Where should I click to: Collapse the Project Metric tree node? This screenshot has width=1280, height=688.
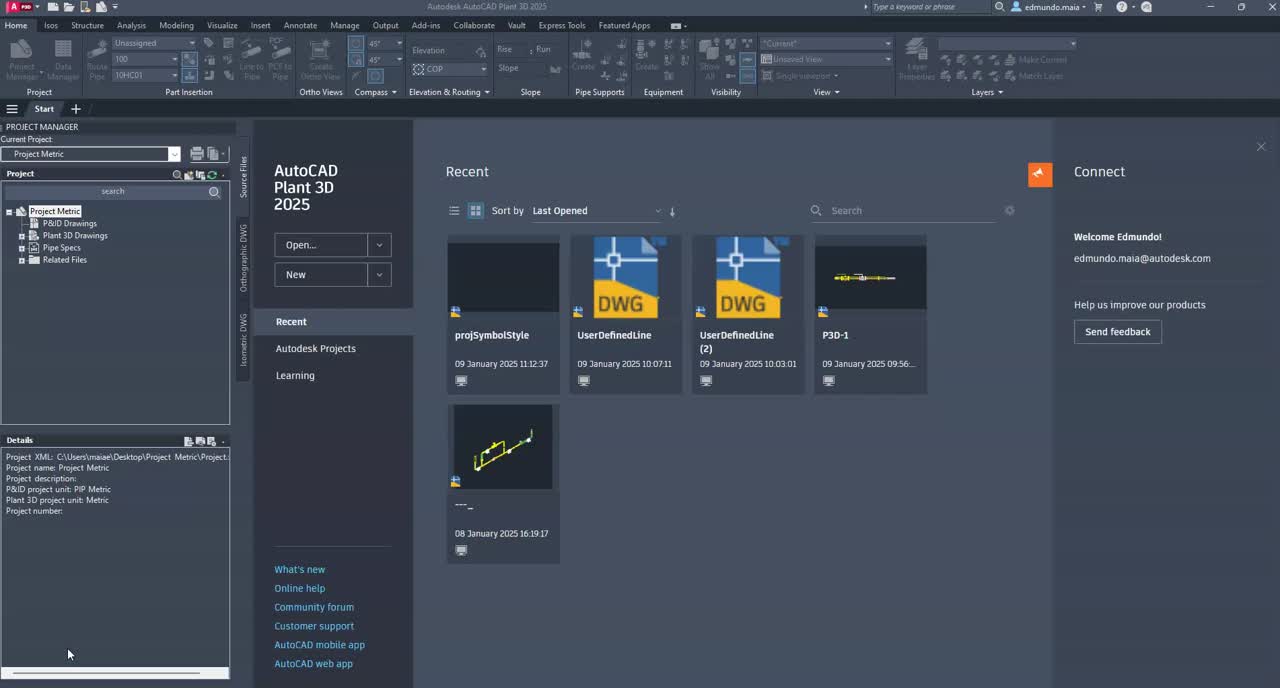coord(9,212)
